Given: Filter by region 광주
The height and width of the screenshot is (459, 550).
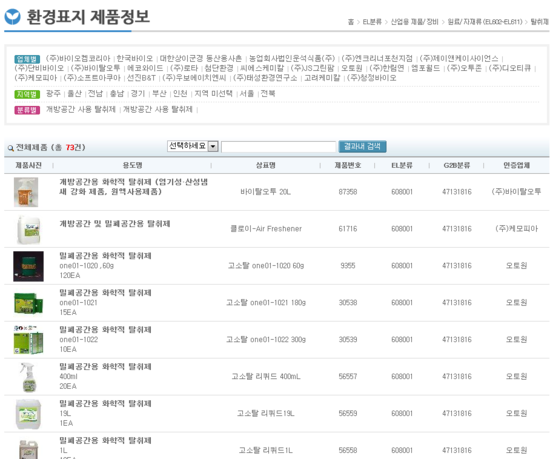Looking at the screenshot, I should (53, 94).
